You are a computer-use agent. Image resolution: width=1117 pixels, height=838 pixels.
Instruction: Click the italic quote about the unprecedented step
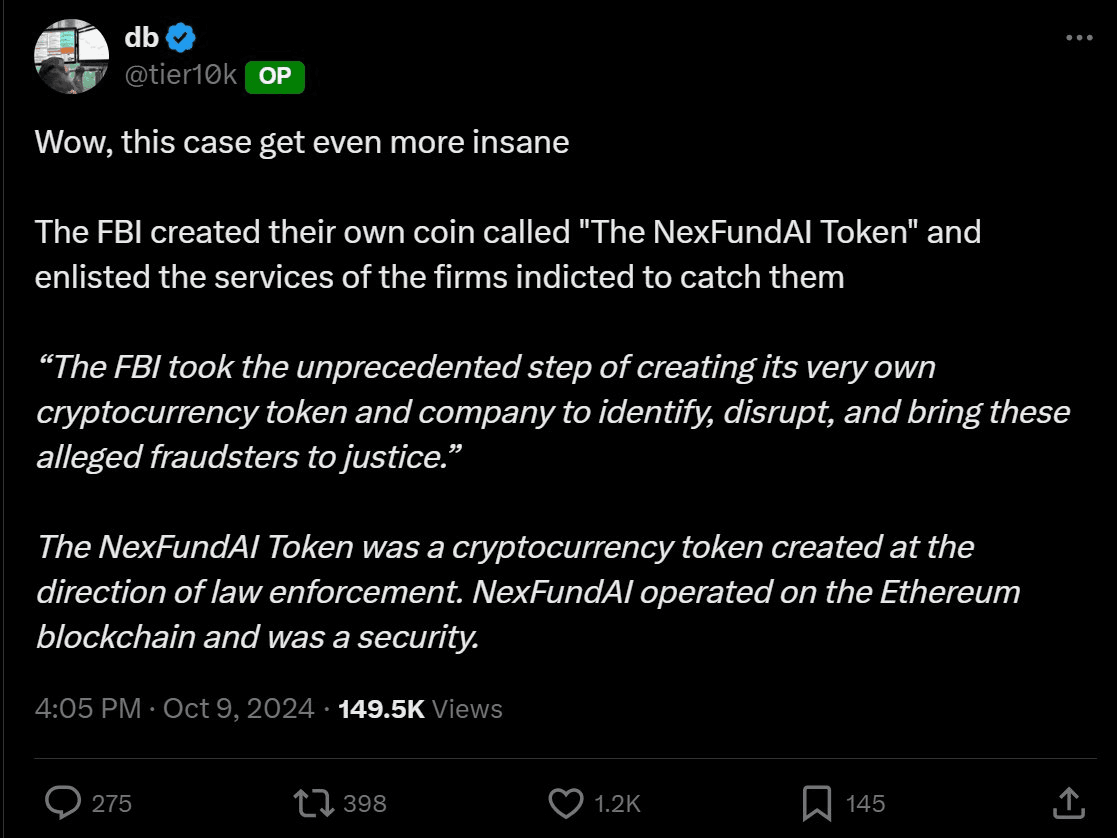pos(552,411)
